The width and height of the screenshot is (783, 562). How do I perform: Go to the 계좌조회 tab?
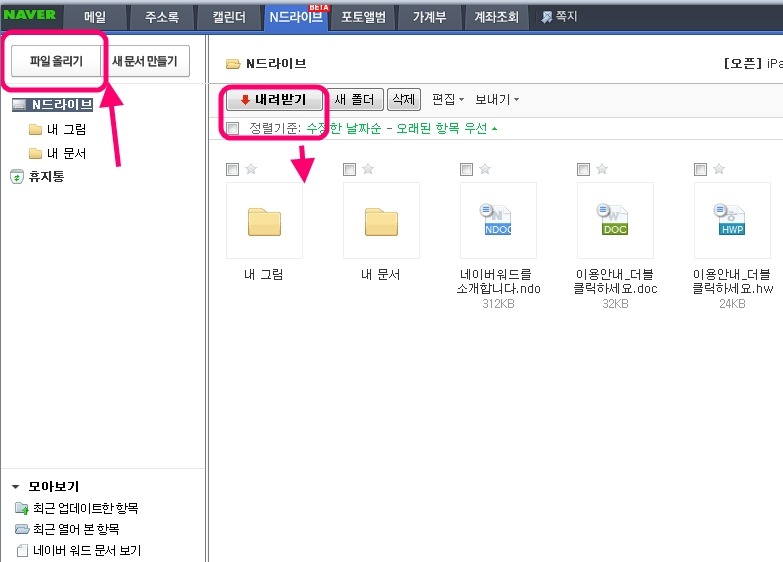496,17
